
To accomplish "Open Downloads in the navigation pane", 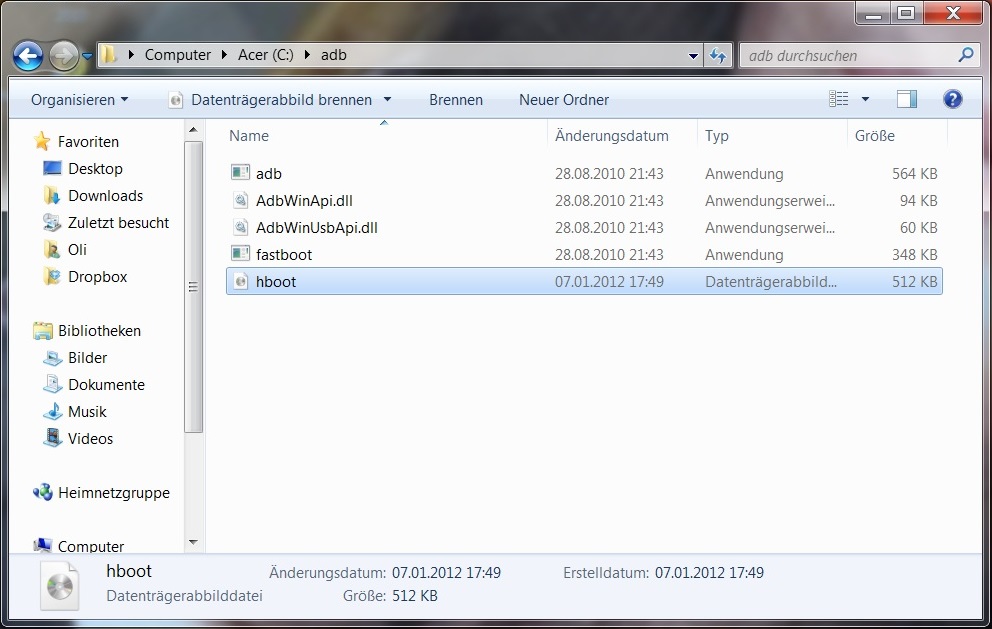I will click(106, 196).
